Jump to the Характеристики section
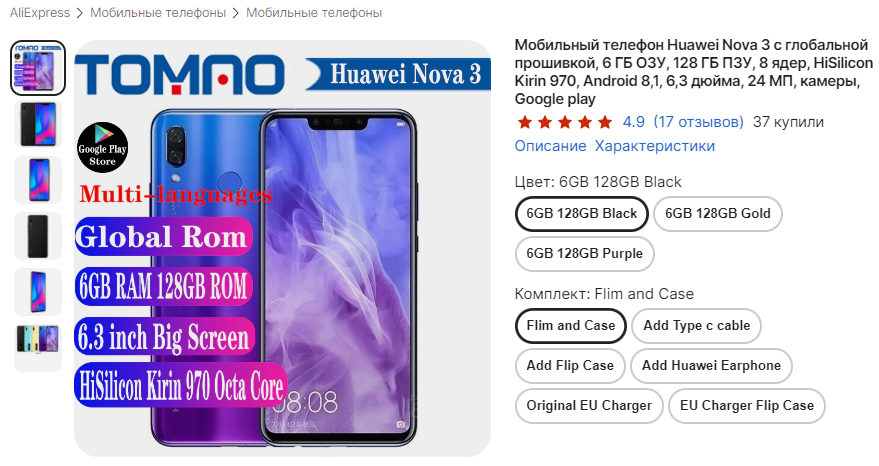The width and height of the screenshot is (879, 466). 655,146
